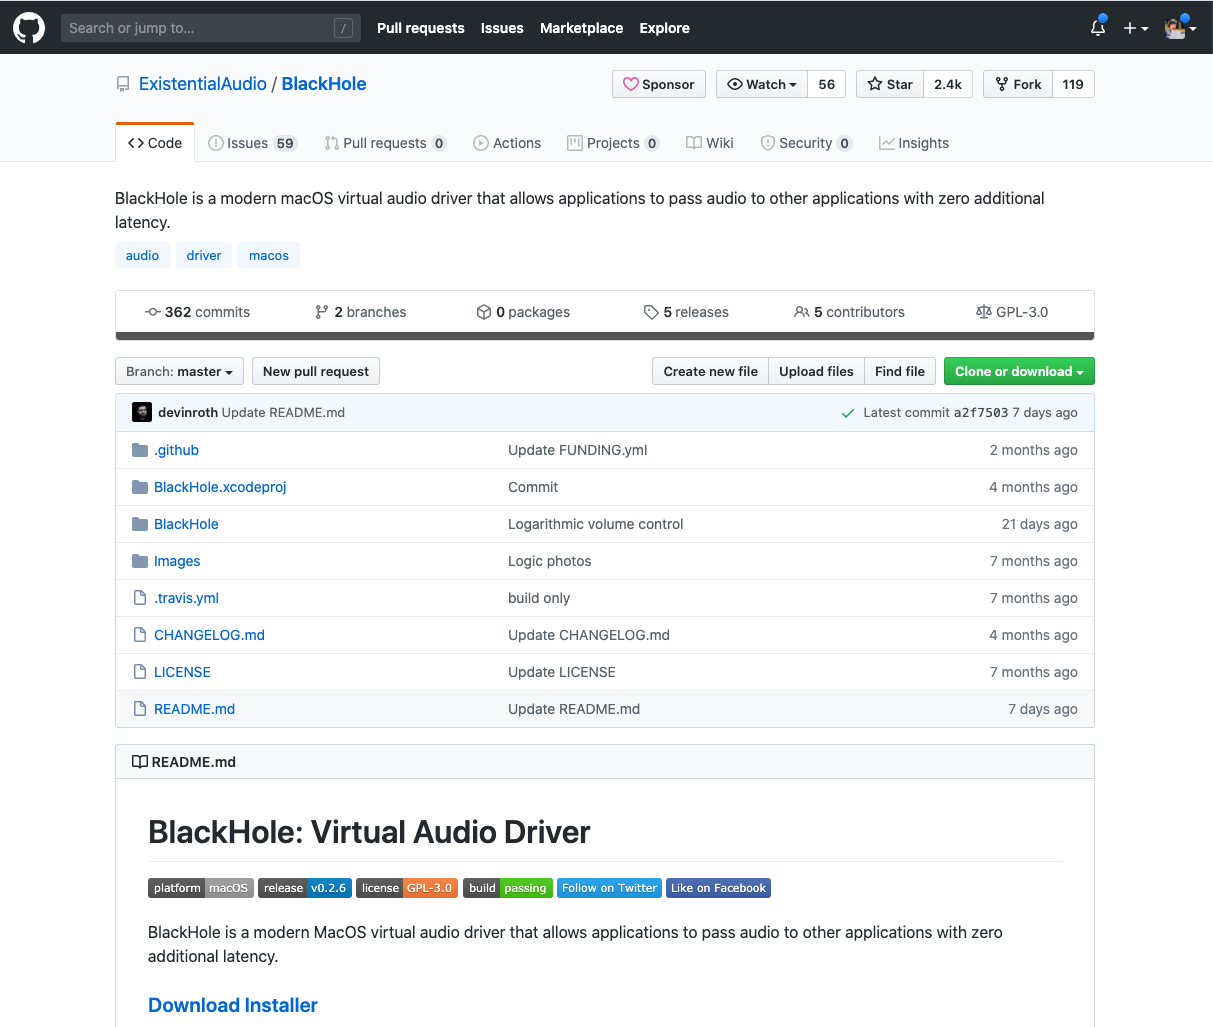Click the Images folder icon
The height and width of the screenshot is (1027, 1213).
point(140,561)
